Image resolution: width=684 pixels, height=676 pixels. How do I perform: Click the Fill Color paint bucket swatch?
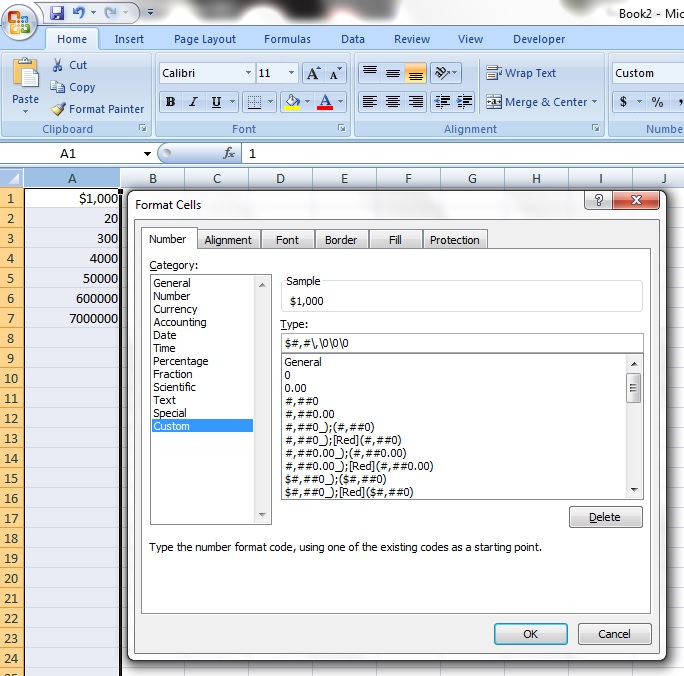pos(292,102)
